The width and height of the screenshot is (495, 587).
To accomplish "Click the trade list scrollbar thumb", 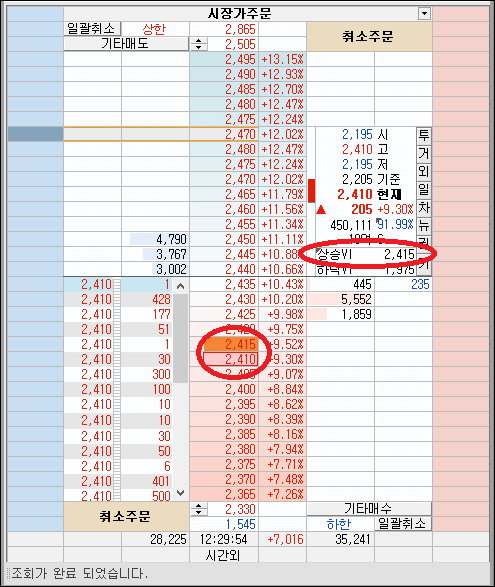I will 180,338.
